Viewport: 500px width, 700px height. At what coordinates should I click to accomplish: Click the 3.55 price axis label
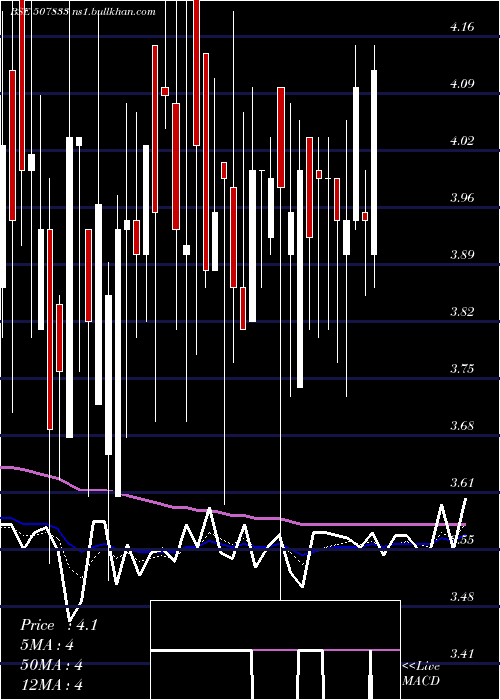pyautogui.click(x=462, y=539)
